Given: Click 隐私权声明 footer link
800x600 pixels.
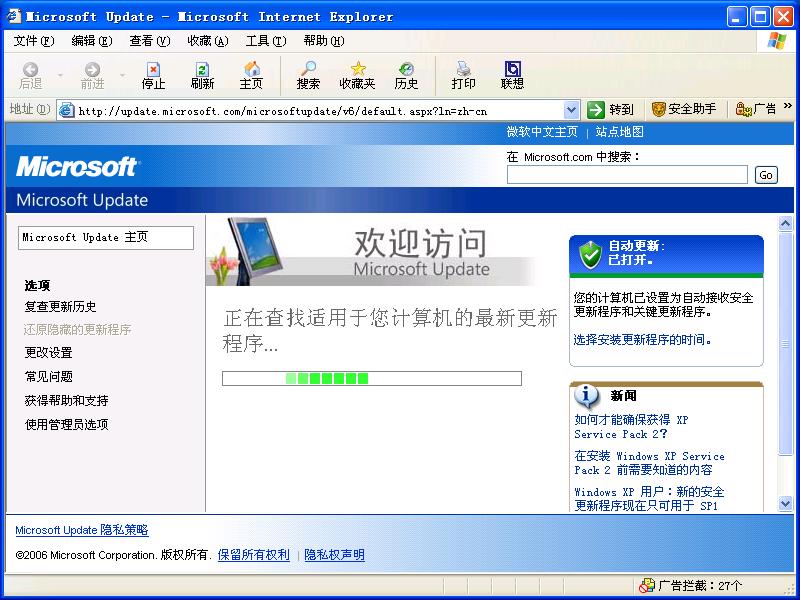Looking at the screenshot, I should tap(334, 555).
